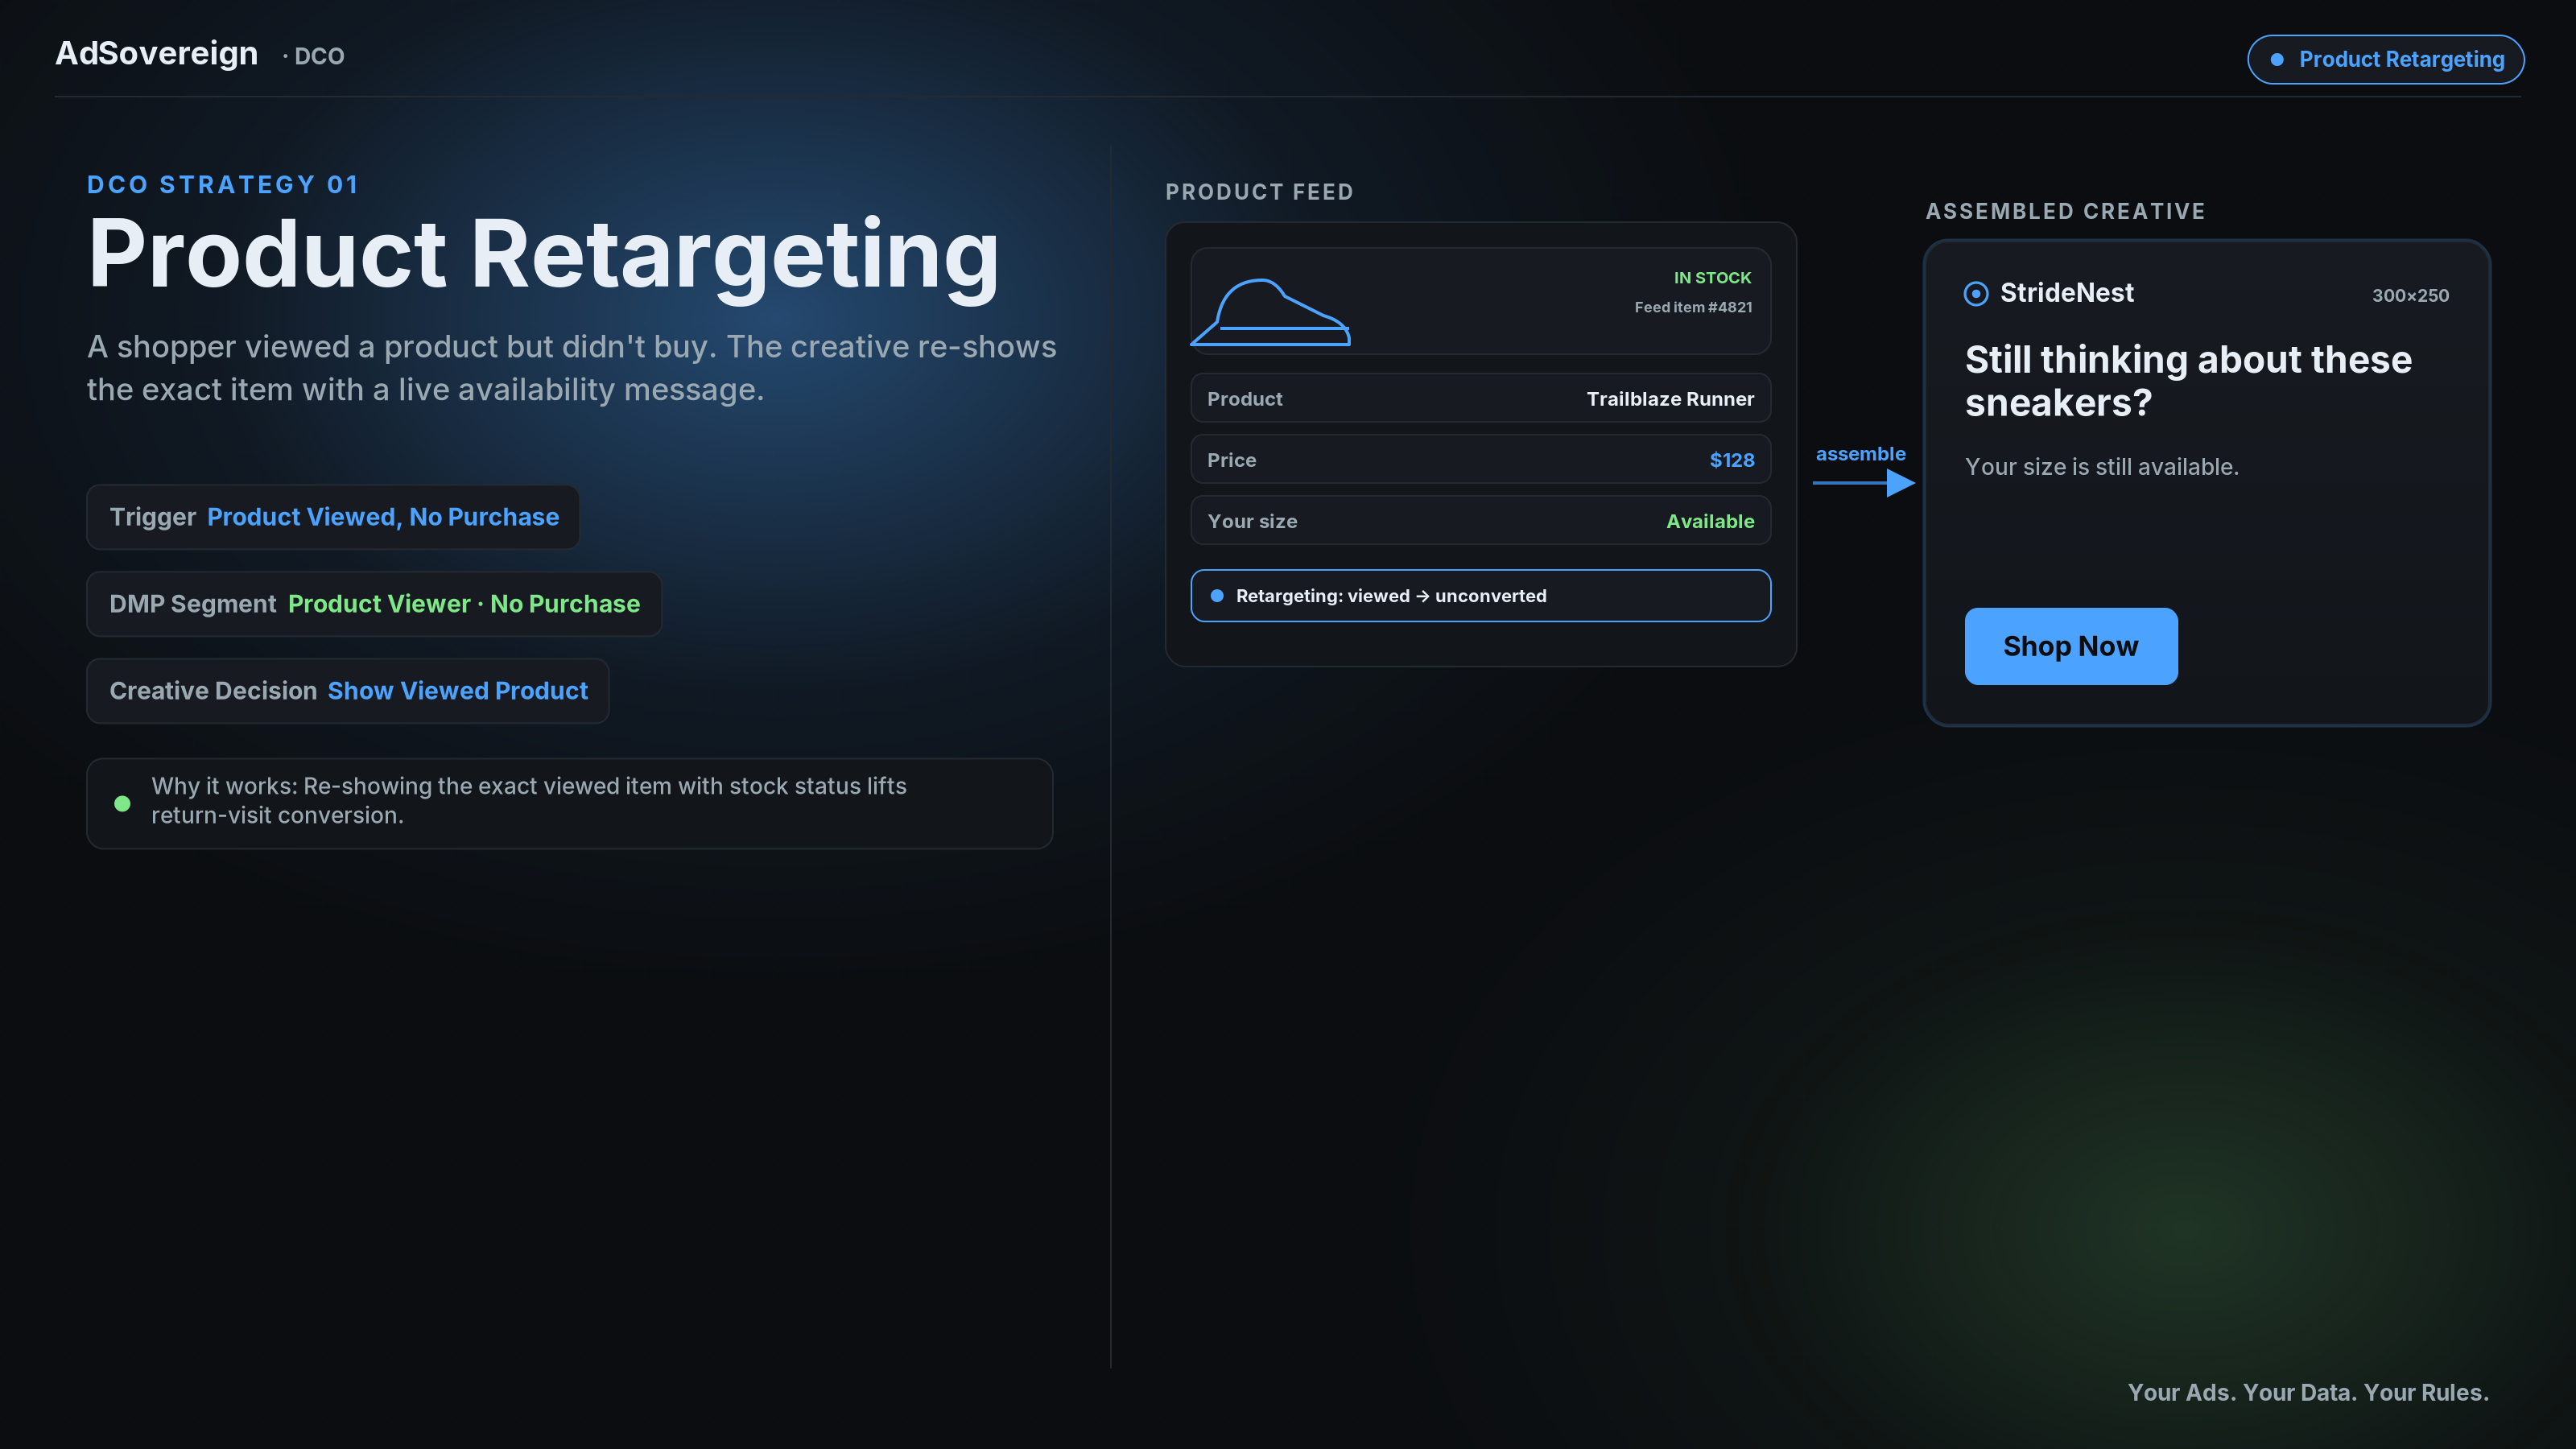
Task: Click the green dot beside Why it works
Action: [x=122, y=803]
